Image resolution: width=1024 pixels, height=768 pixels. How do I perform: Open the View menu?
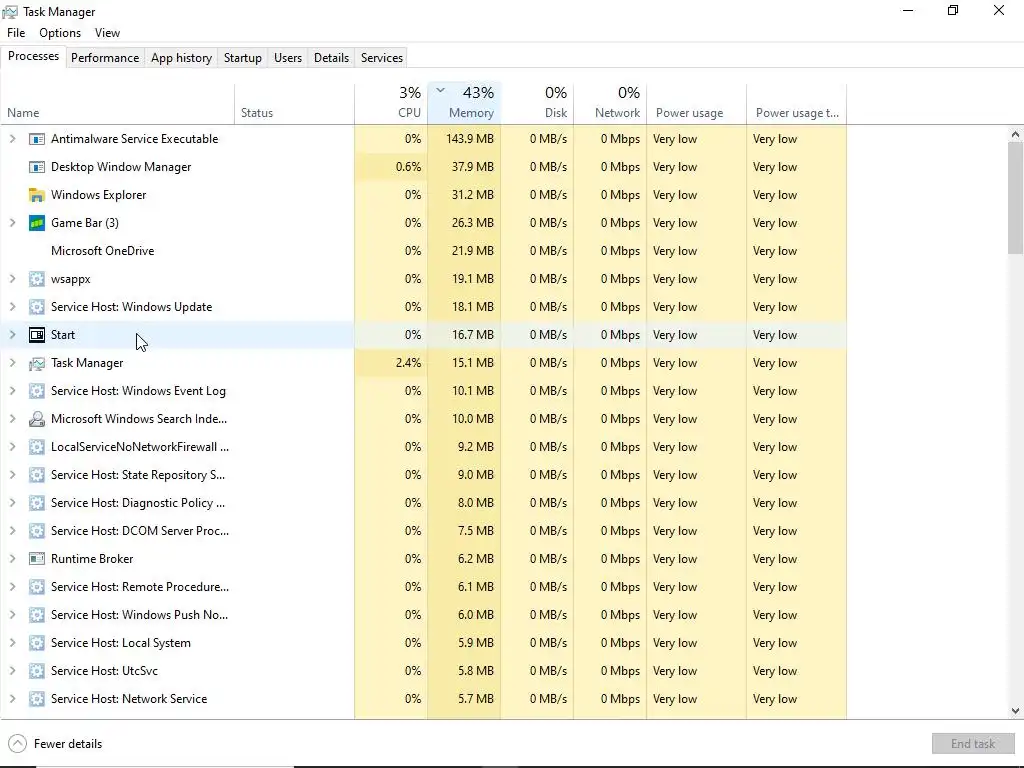click(107, 33)
